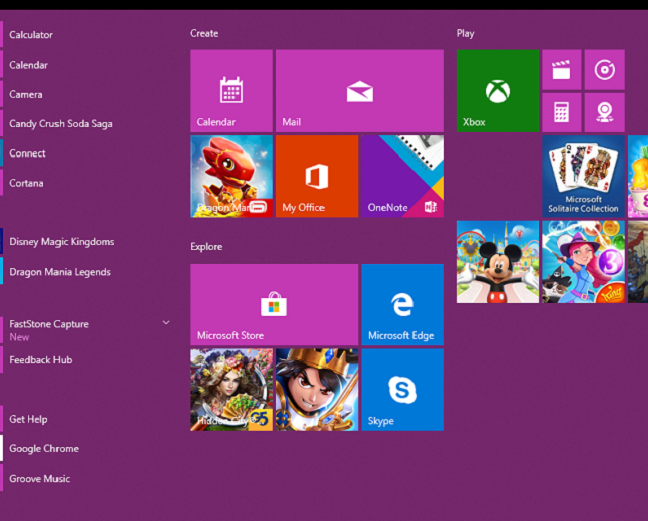Open the small Calculator tile
The height and width of the screenshot is (521, 648).
click(x=562, y=112)
